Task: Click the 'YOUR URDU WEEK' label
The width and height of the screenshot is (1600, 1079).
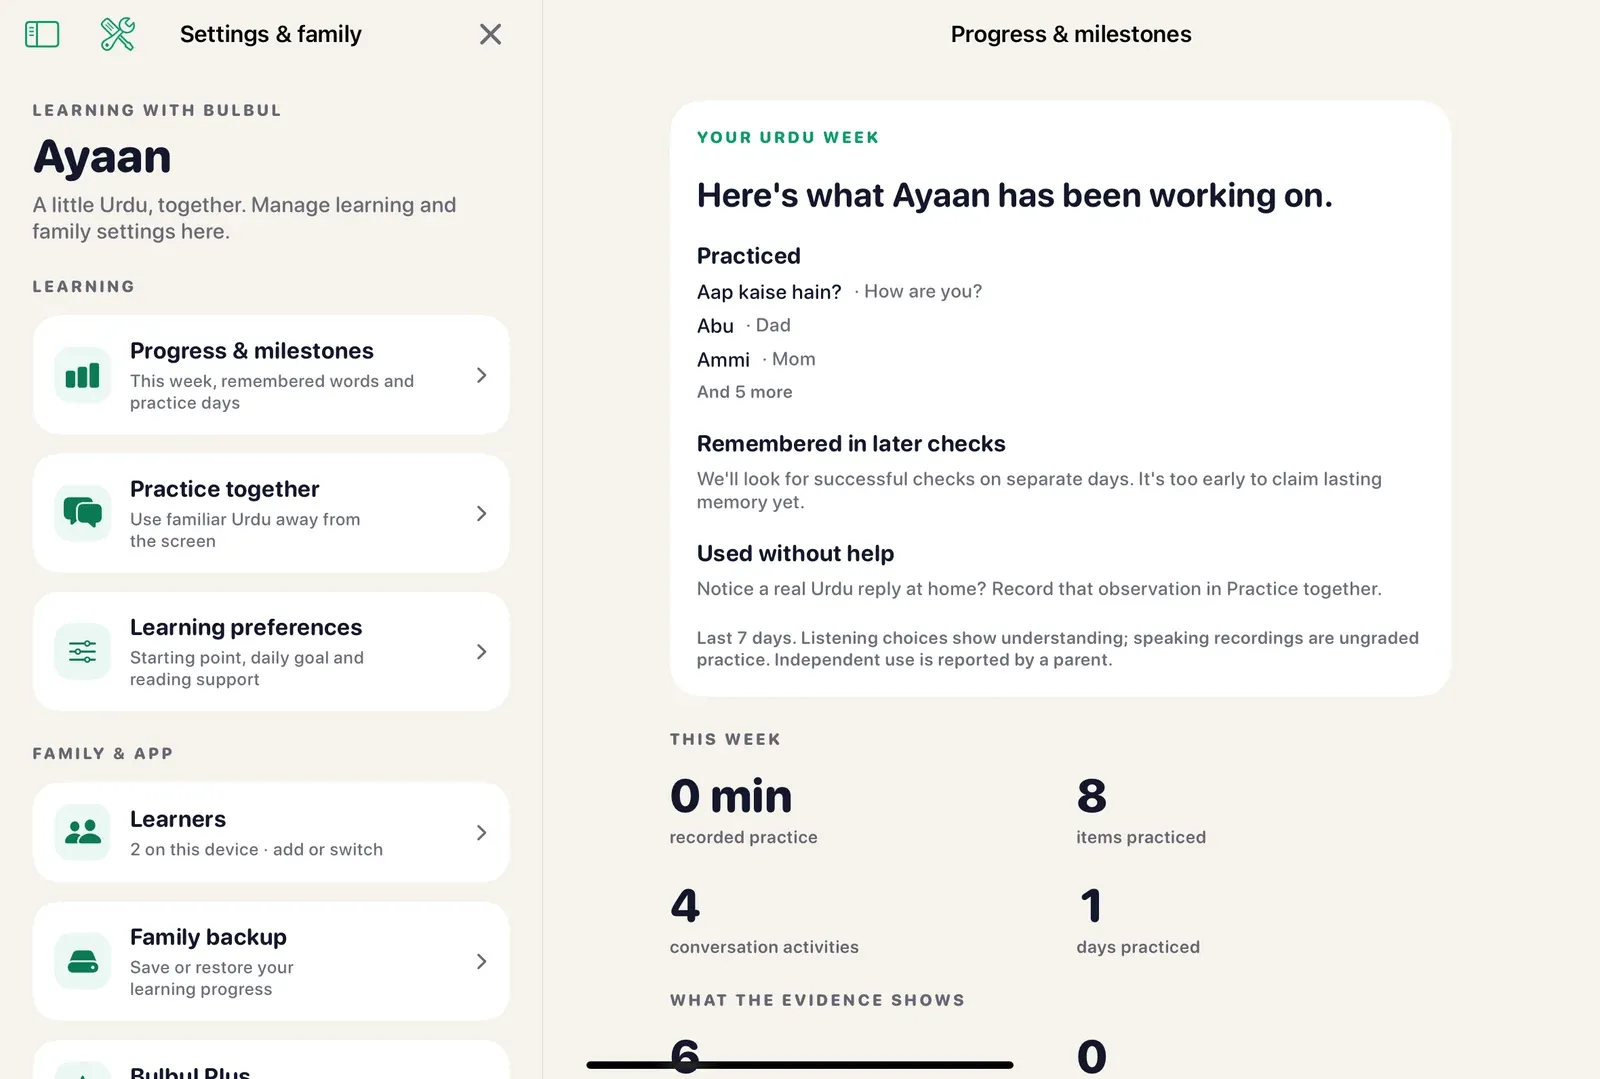Action: click(788, 138)
